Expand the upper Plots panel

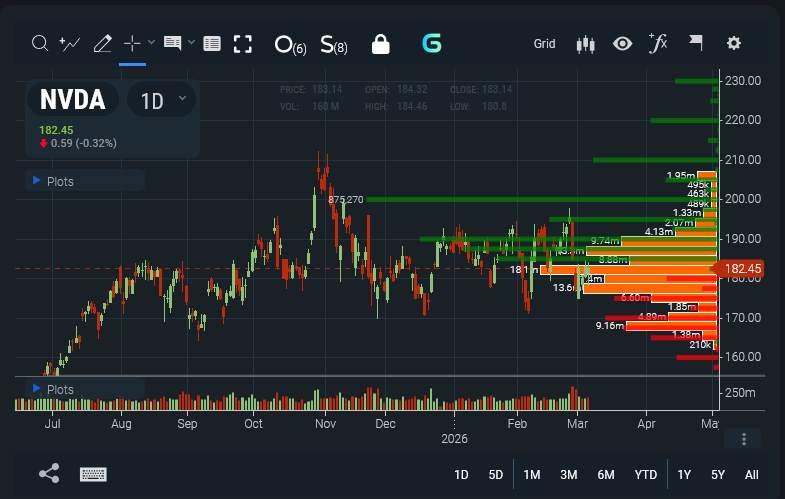[85, 181]
